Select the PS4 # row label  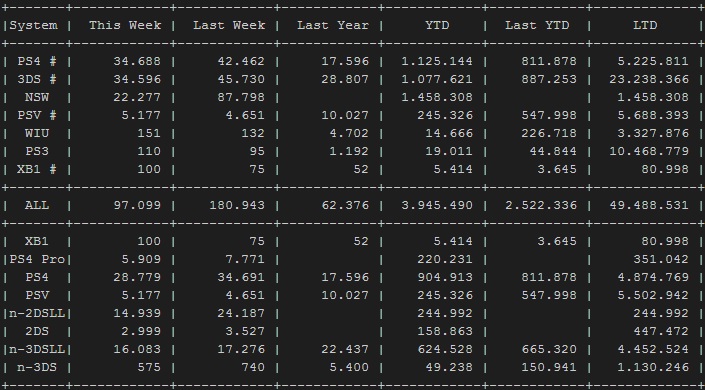[37, 61]
